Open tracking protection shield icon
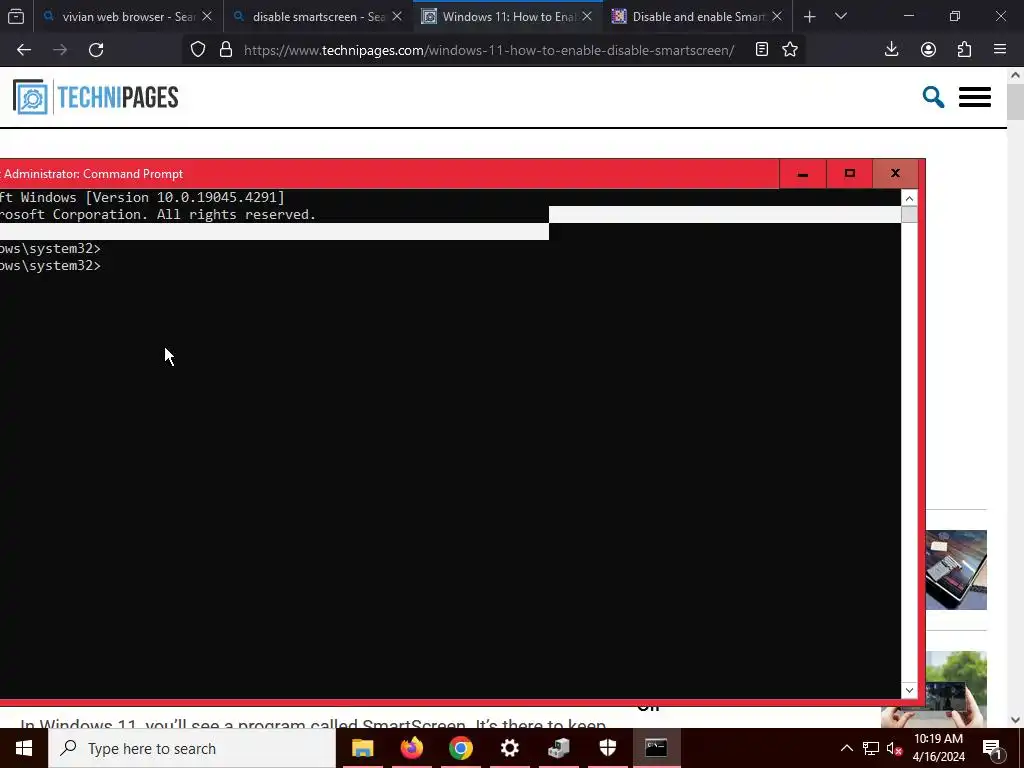 198,50
